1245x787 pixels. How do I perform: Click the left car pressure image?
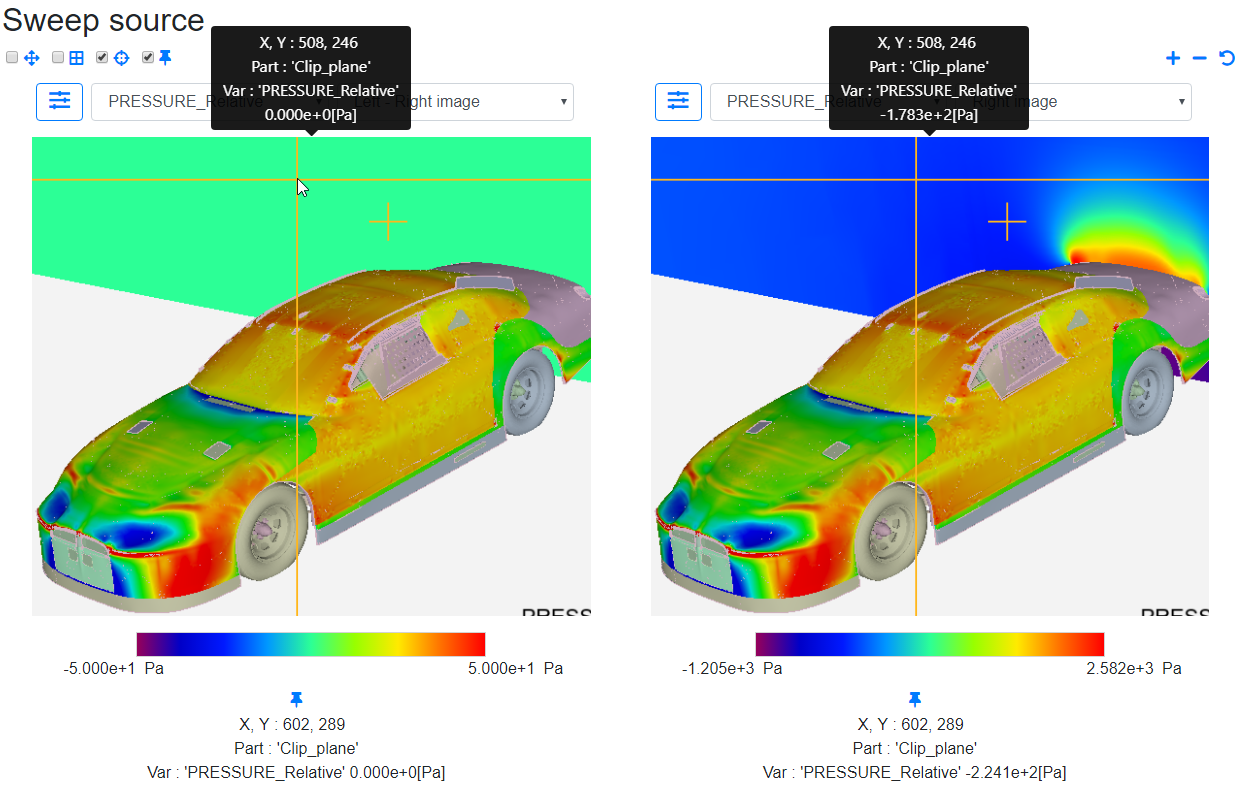click(311, 376)
